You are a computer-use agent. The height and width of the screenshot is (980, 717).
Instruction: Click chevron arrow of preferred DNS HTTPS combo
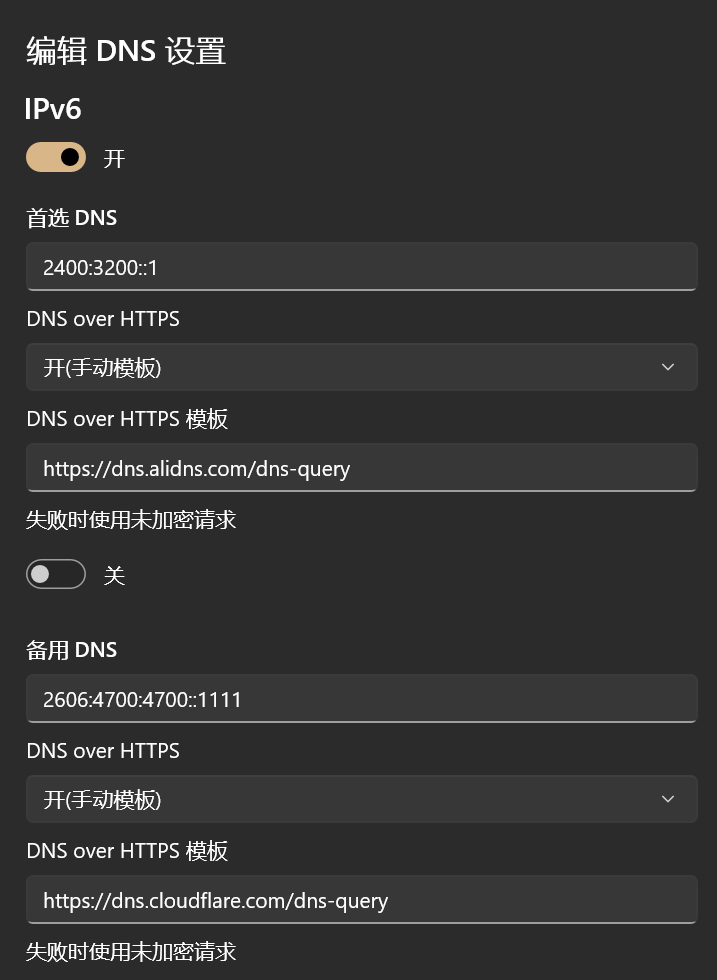668,367
